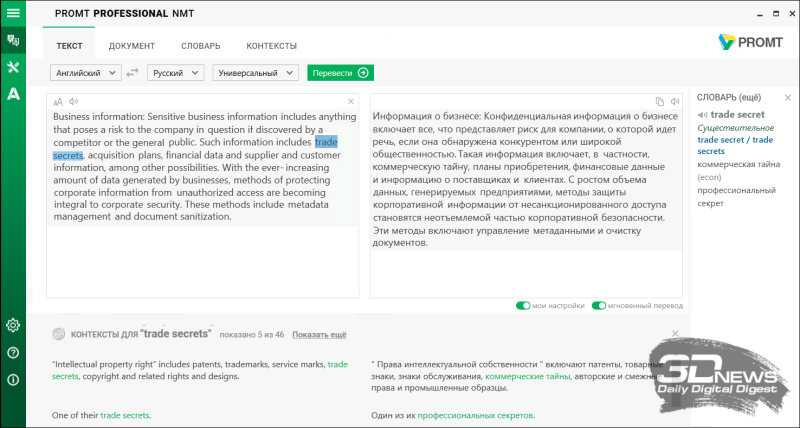Toggle the 'мои настройки' switch
This screenshot has height=428, width=800.
523,305
